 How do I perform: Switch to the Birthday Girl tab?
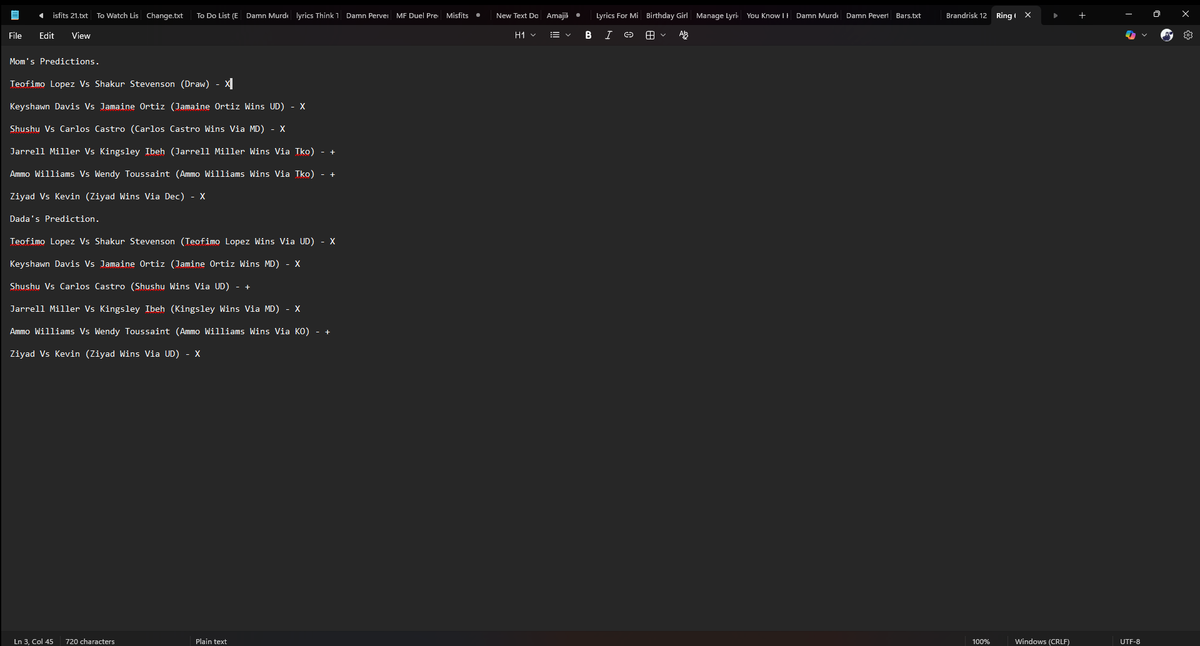667,15
